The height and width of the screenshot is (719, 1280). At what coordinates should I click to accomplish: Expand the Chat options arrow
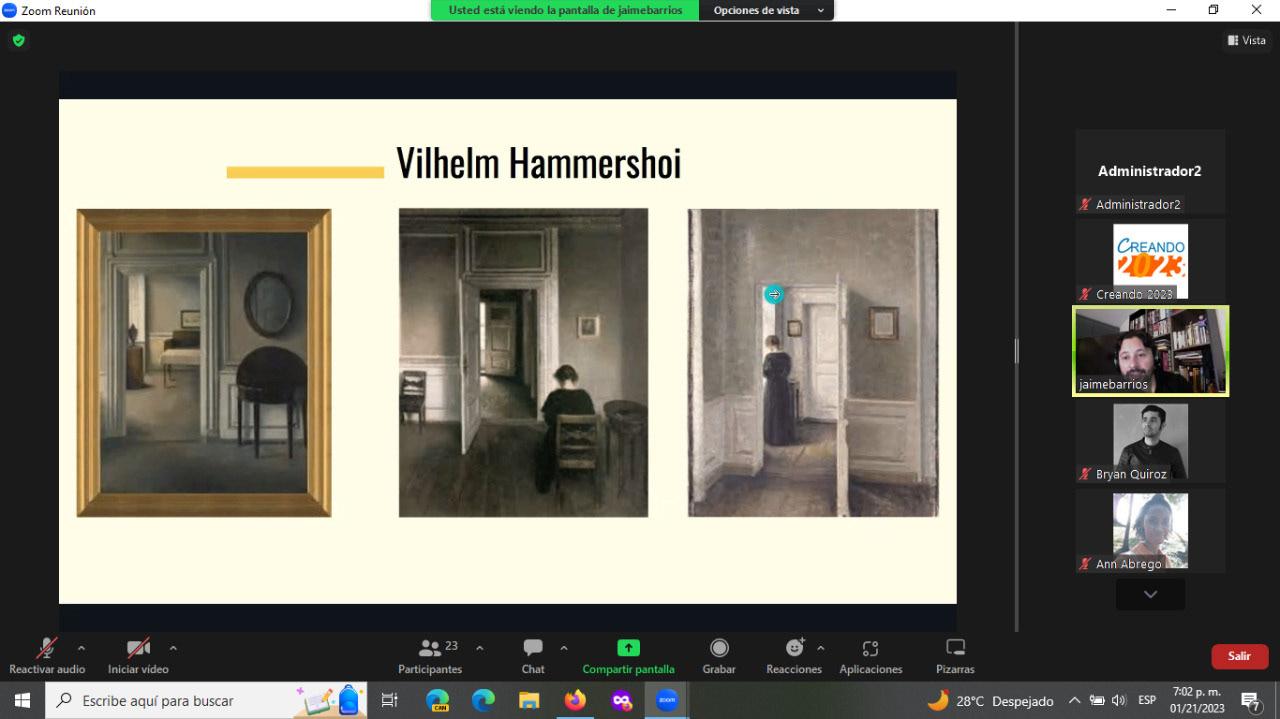coord(564,648)
